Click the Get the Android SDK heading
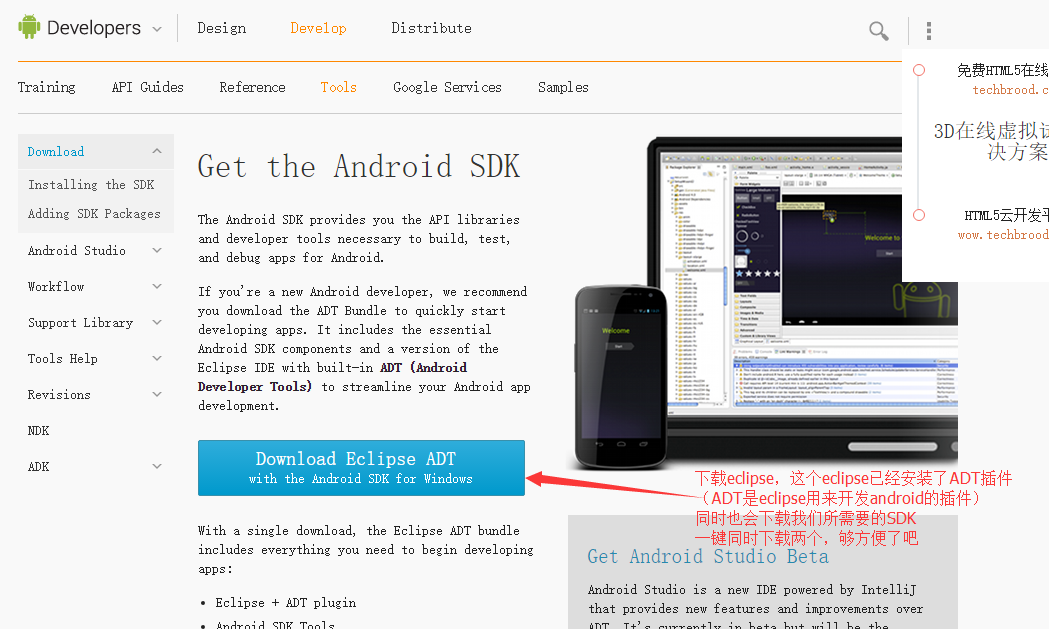 coord(359,166)
